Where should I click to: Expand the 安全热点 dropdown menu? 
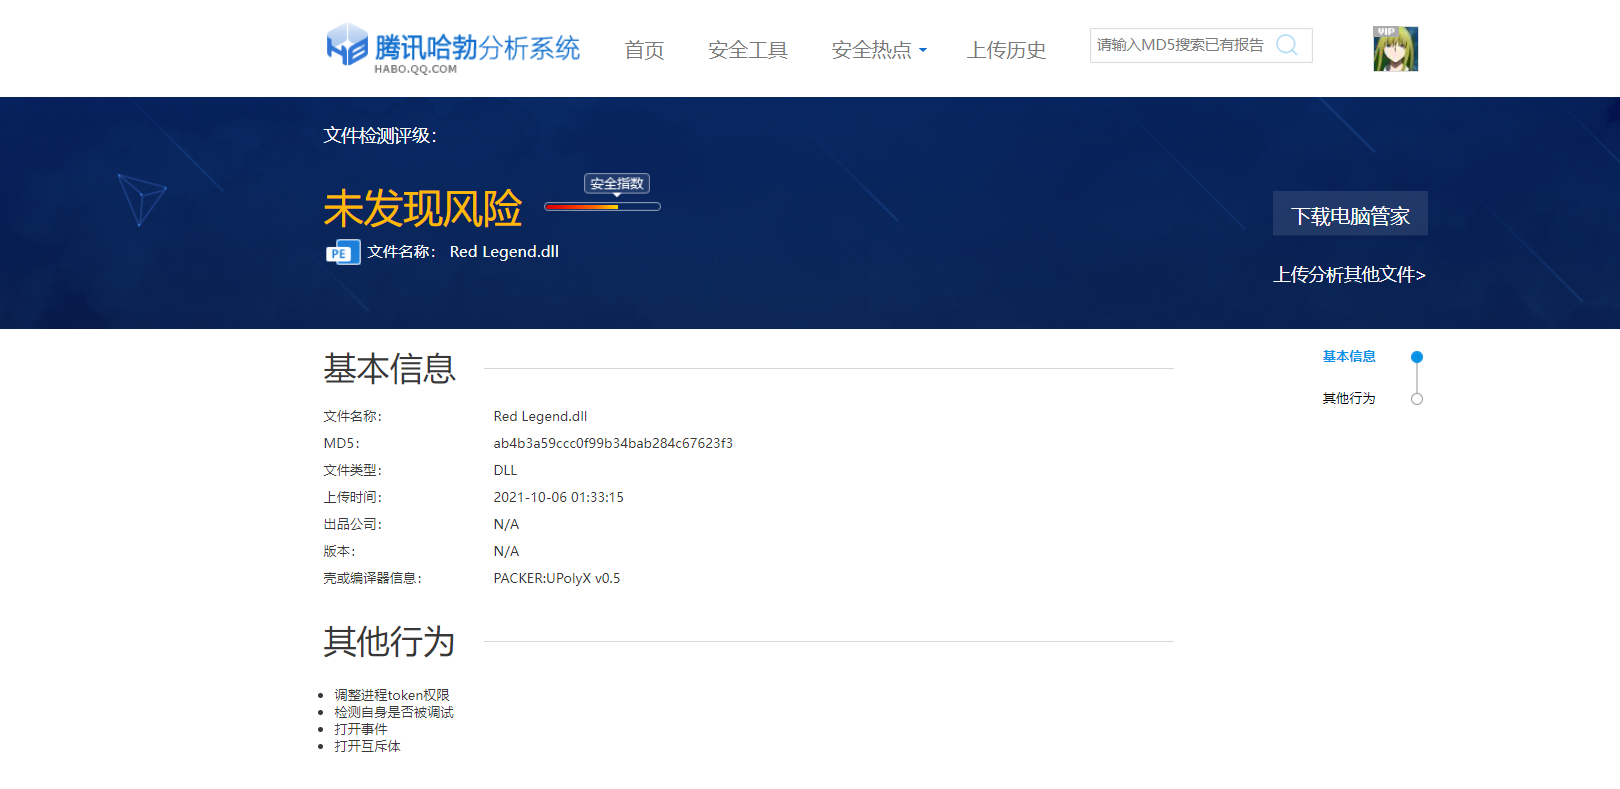pyautogui.click(x=879, y=50)
